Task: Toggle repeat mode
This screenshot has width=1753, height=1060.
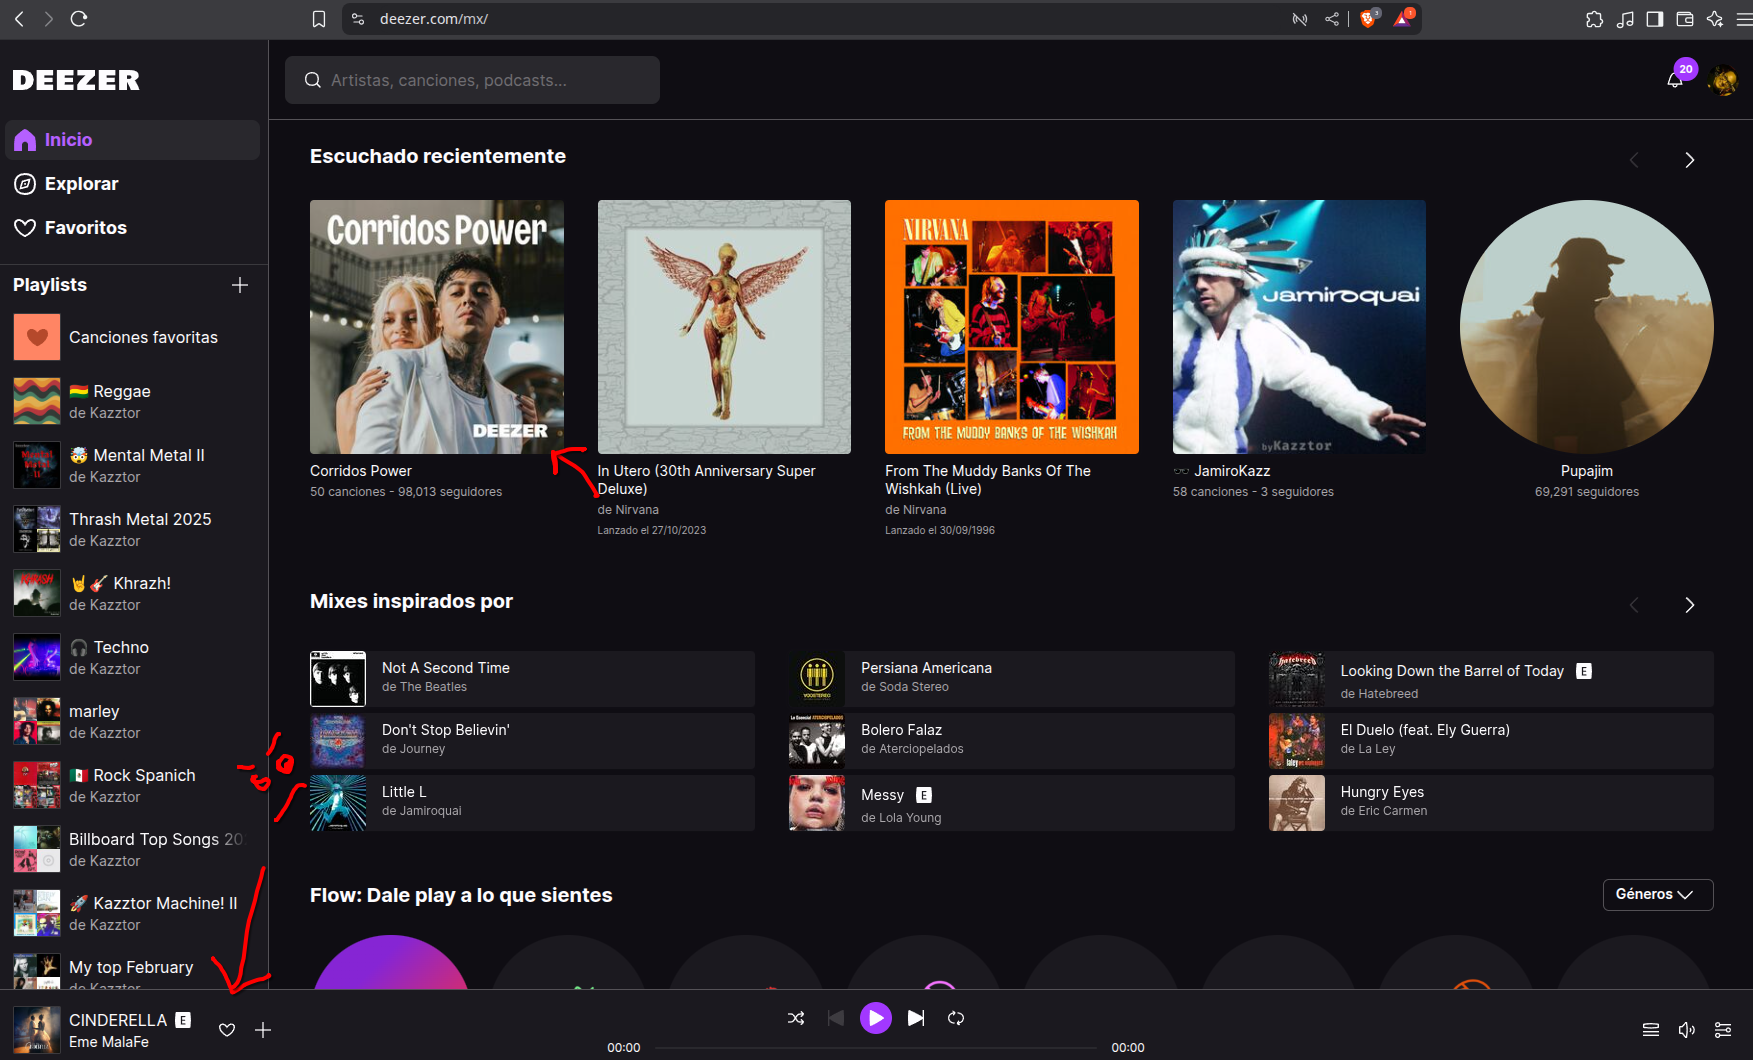Action: pyautogui.click(x=956, y=1018)
